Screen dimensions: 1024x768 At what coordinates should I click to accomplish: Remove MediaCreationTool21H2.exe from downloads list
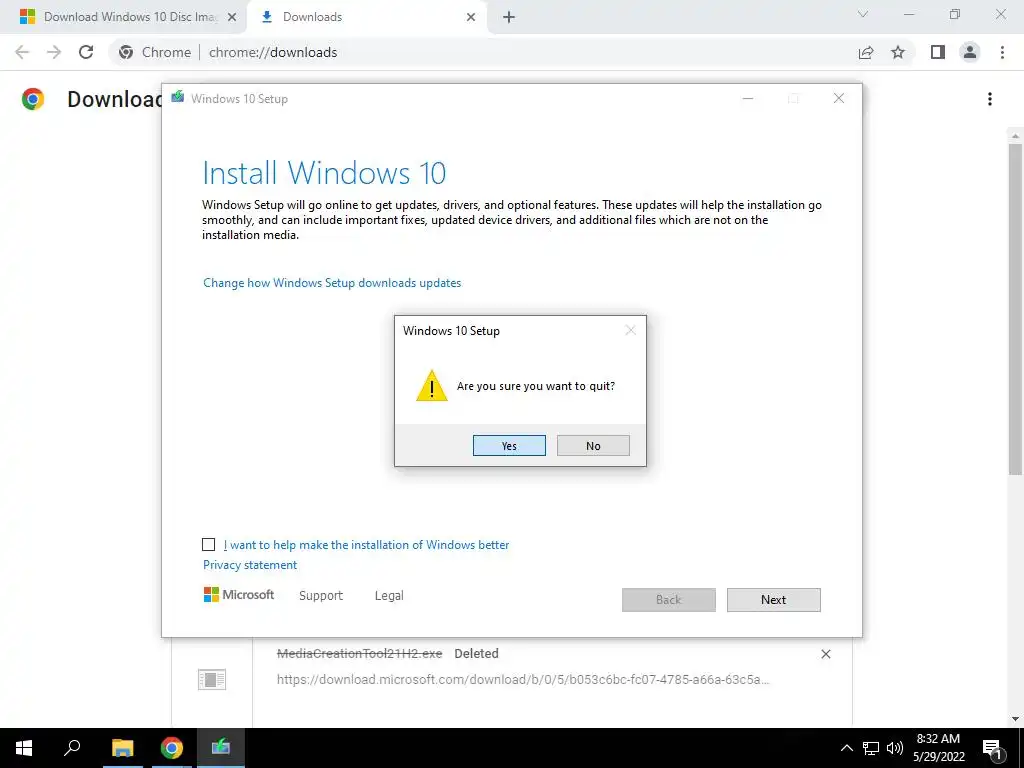point(825,654)
